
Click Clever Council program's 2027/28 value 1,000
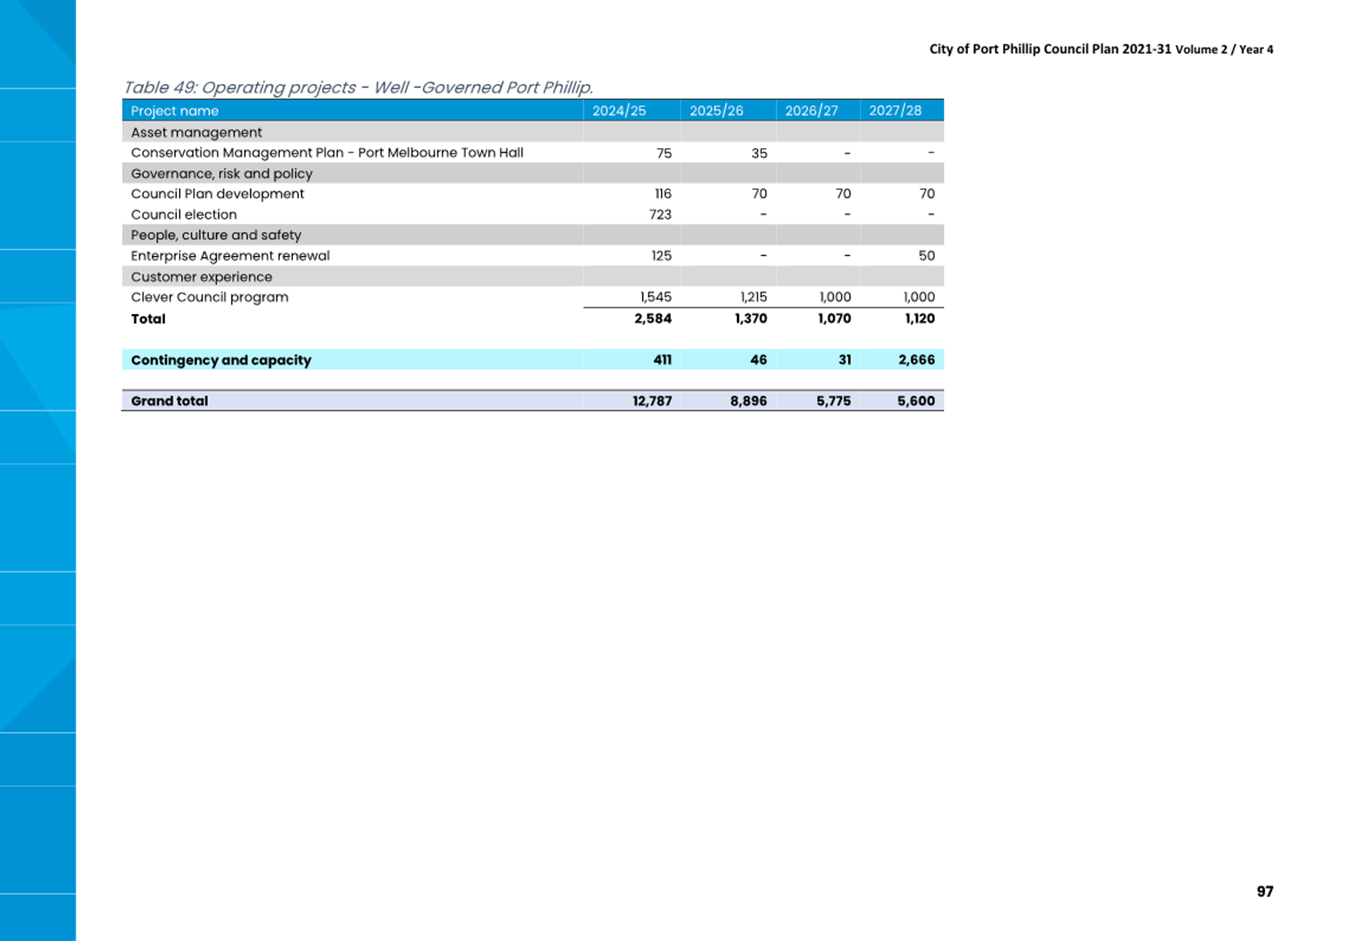919,297
